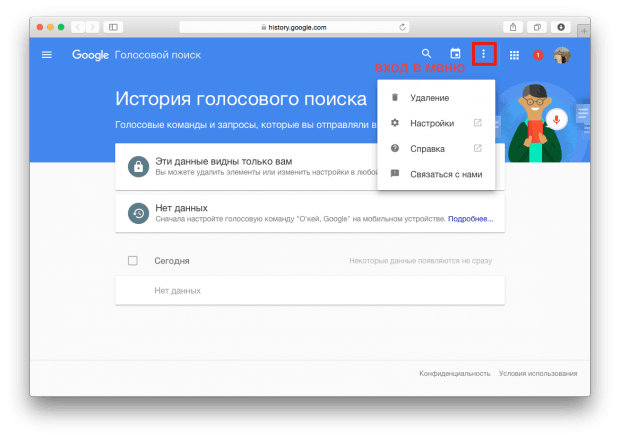Reload the page in Safari
The height and width of the screenshot is (439, 620).
pos(402,26)
